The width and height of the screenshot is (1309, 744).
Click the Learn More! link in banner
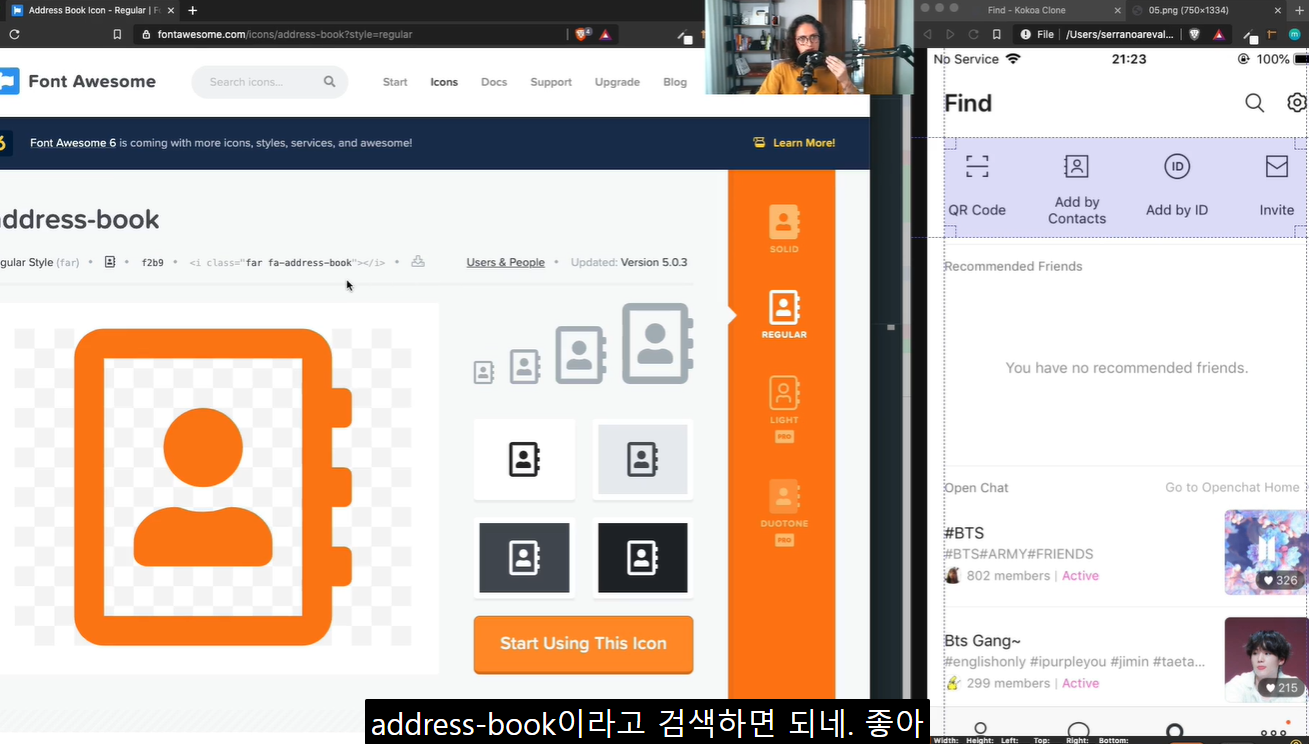(794, 143)
